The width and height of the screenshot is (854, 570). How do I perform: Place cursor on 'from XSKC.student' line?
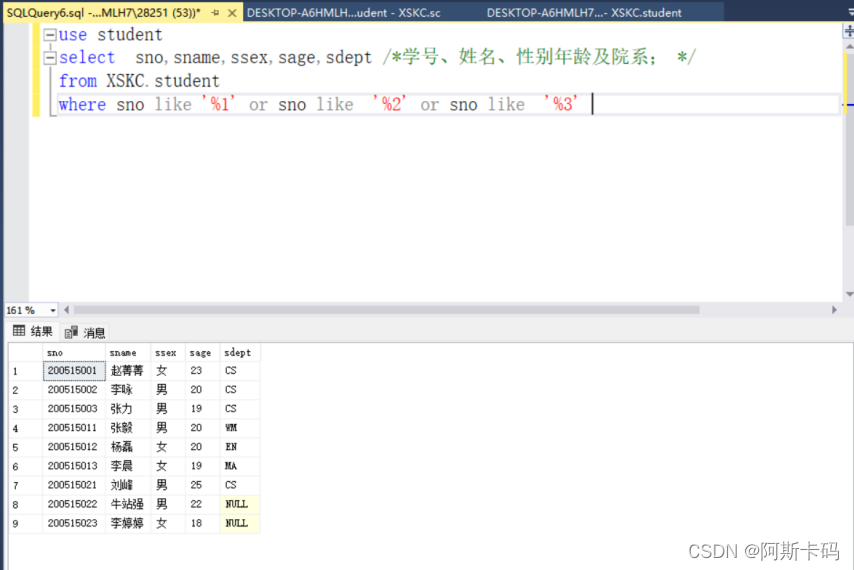pyautogui.click(x=139, y=81)
